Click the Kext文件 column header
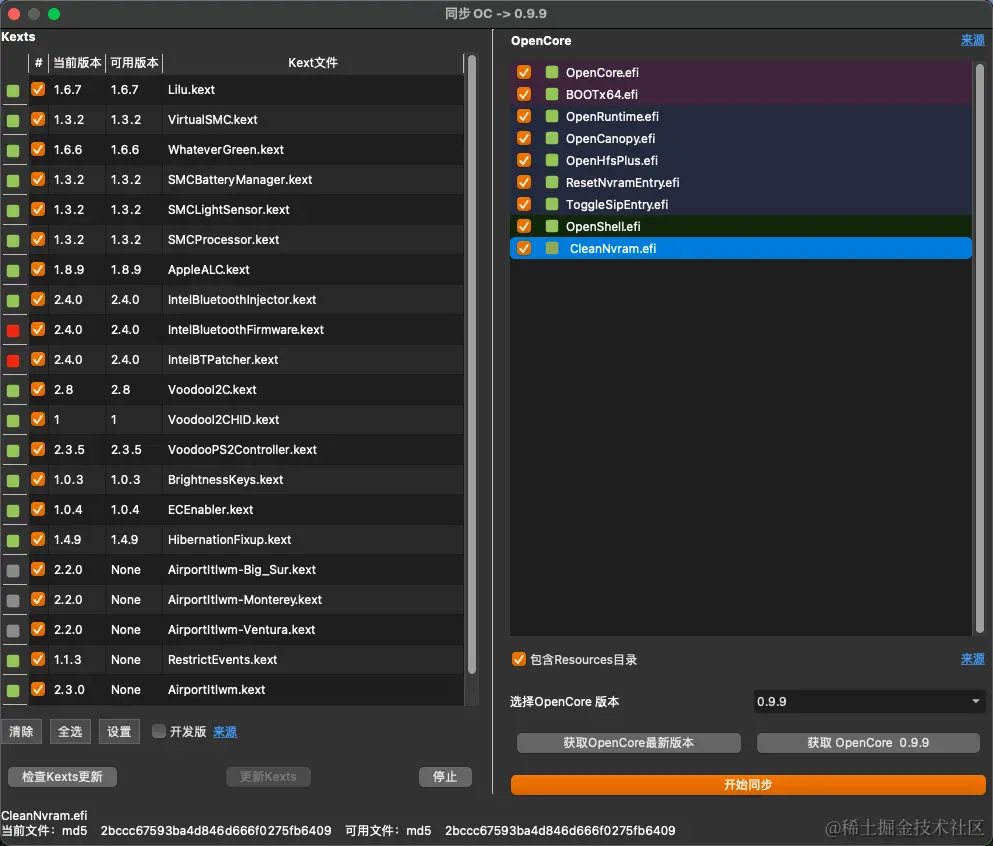 (313, 63)
